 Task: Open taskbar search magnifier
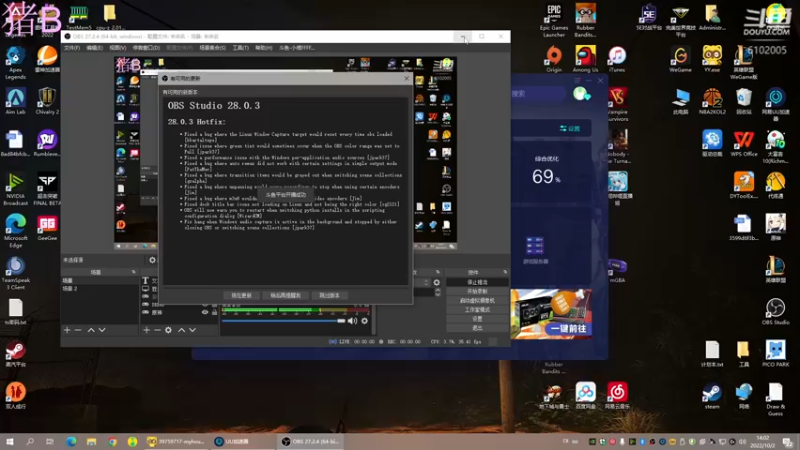pos(30,441)
